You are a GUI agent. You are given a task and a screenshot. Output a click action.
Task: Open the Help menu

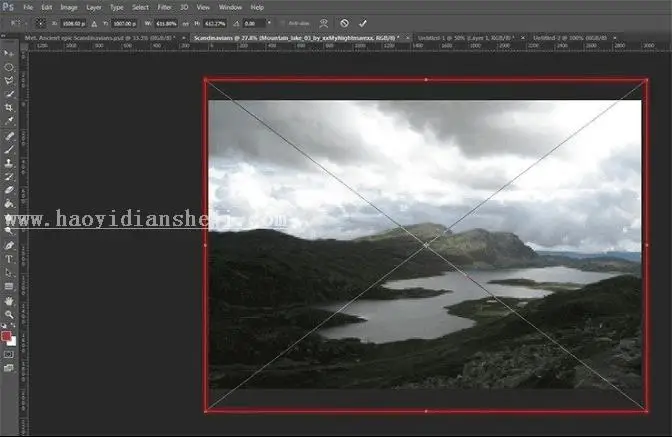[x=257, y=7]
